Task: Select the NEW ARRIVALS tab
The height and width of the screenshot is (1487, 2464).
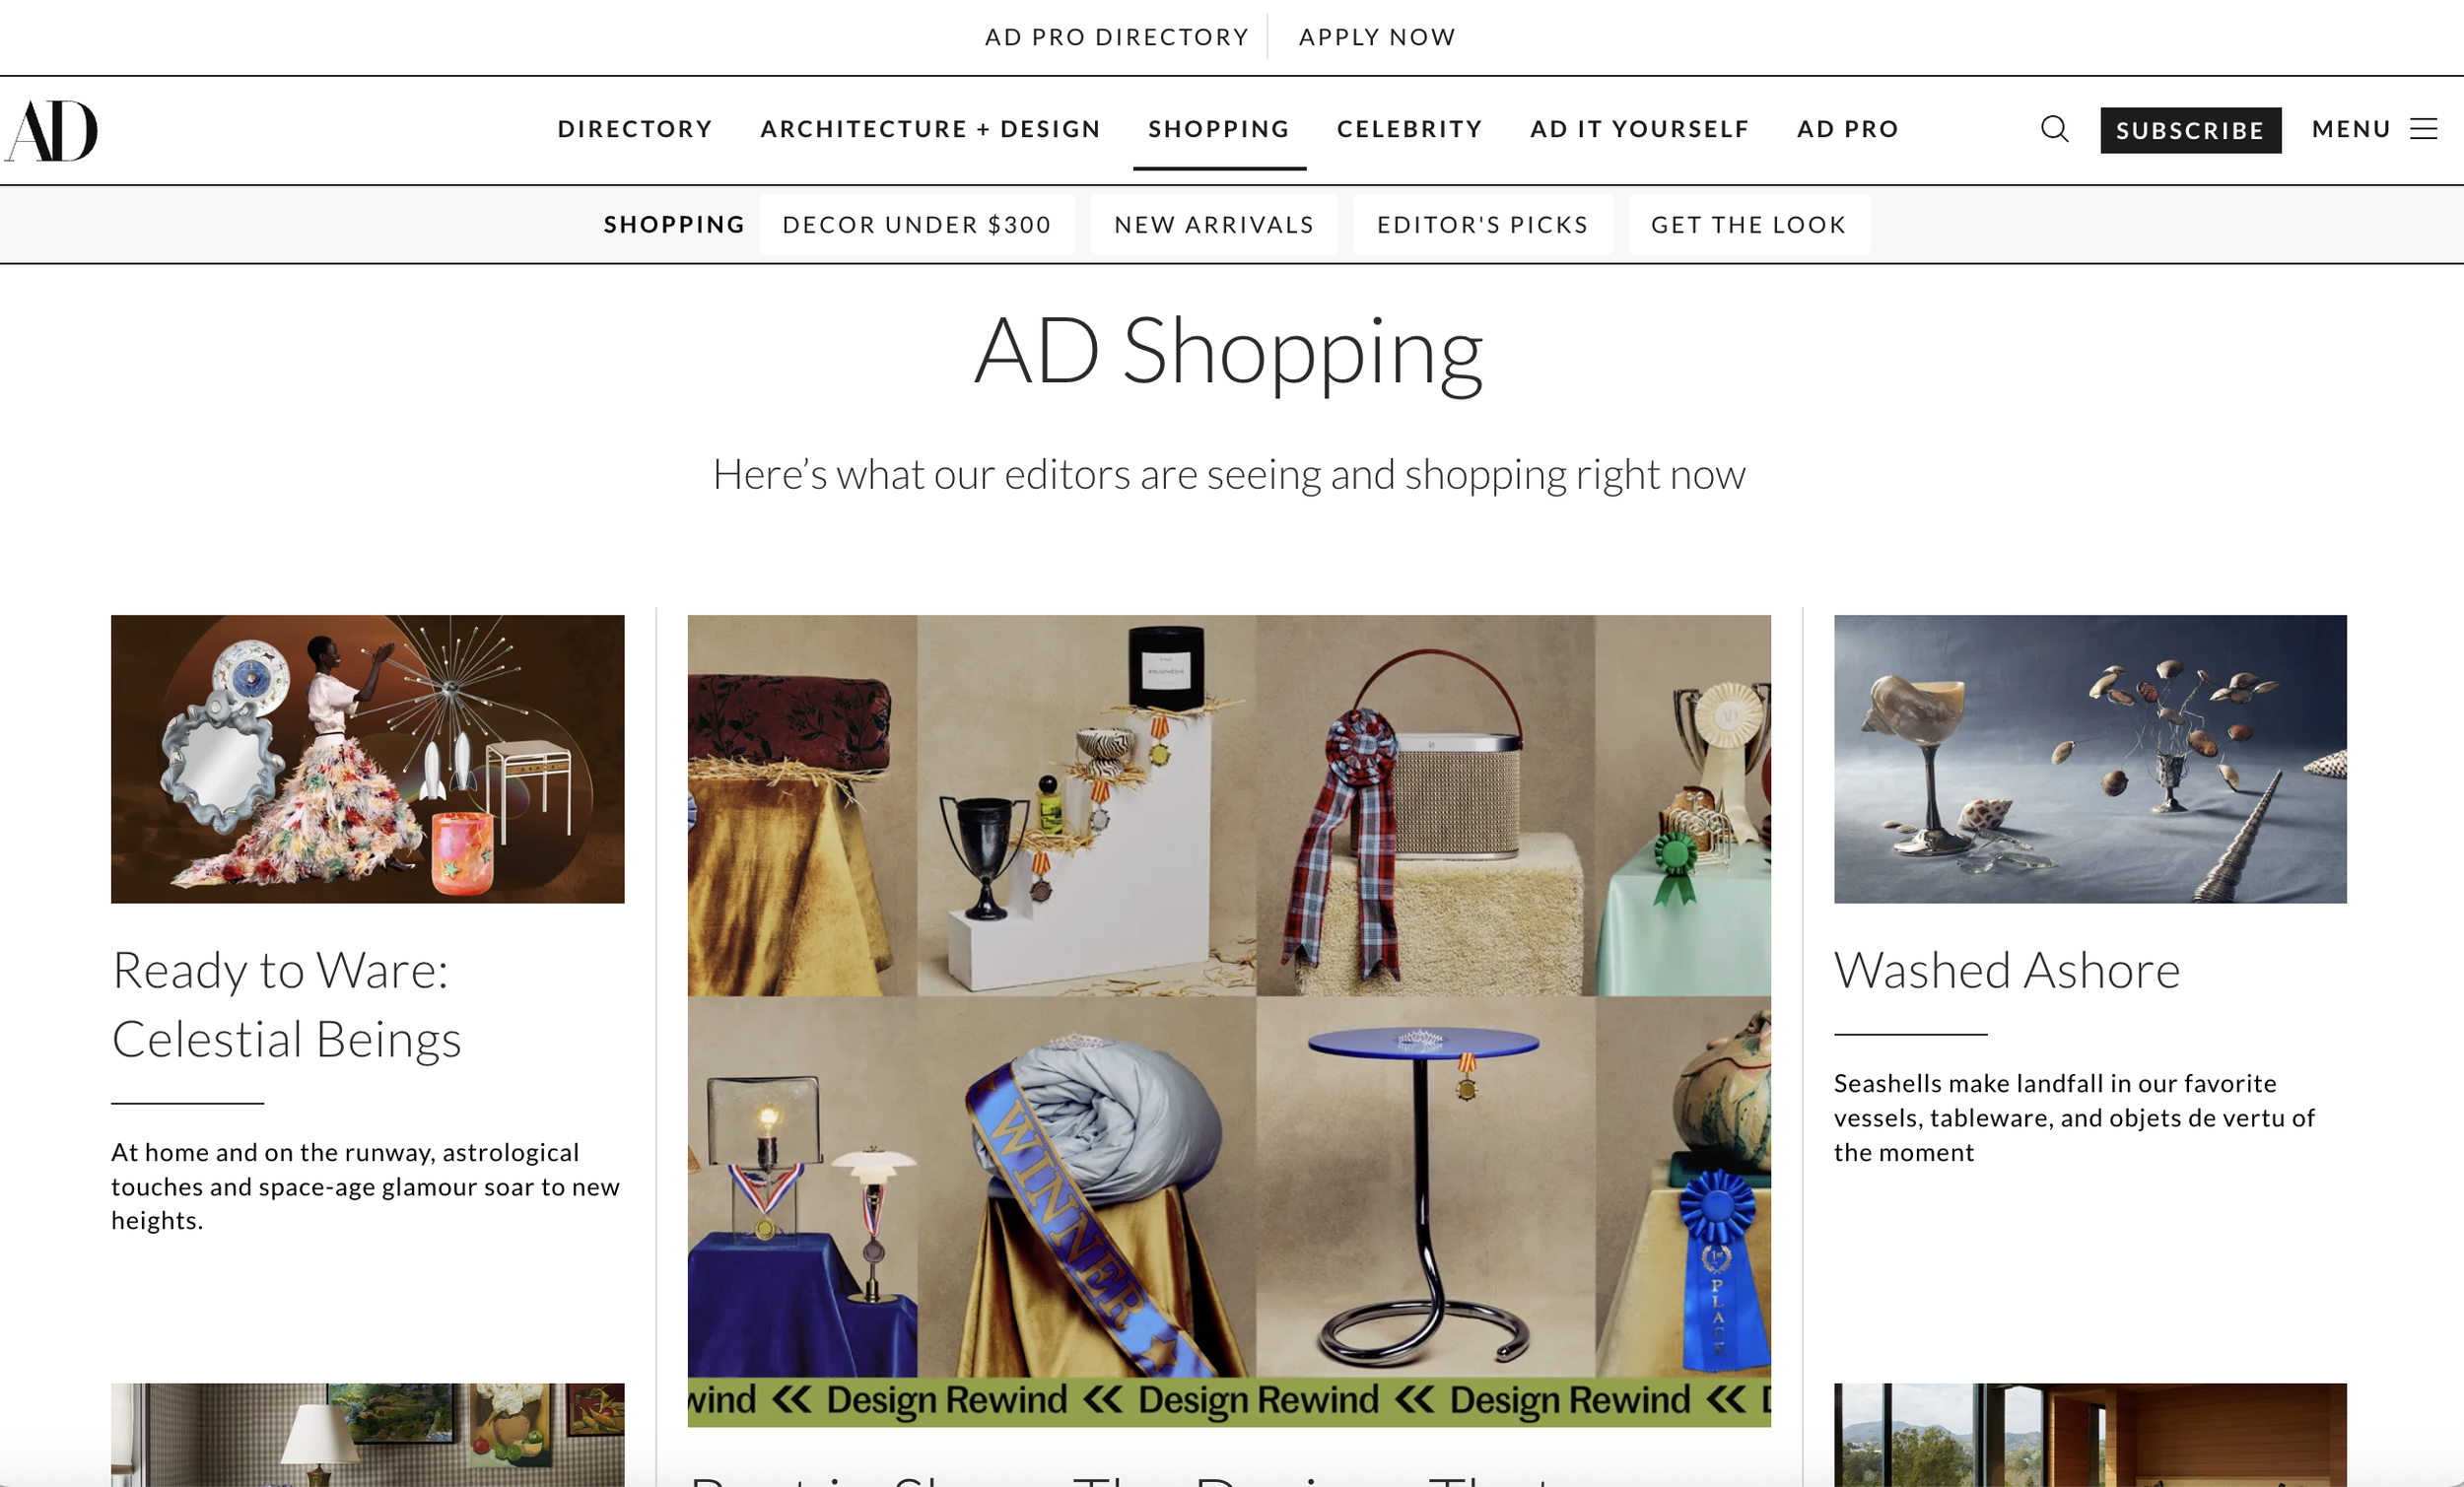Action: pyautogui.click(x=1214, y=224)
